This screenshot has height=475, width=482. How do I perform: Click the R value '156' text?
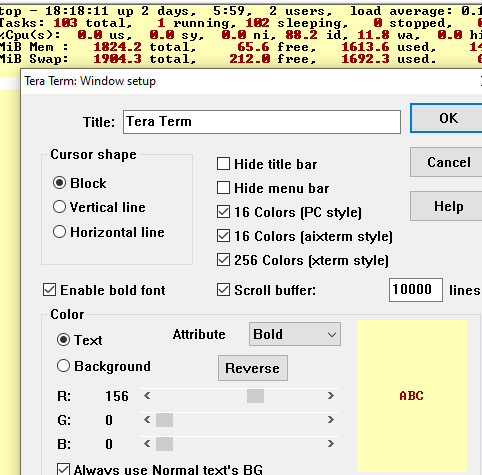tap(117, 396)
